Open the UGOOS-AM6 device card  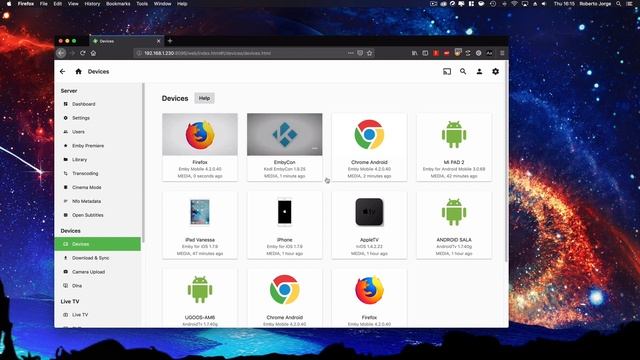click(200, 298)
